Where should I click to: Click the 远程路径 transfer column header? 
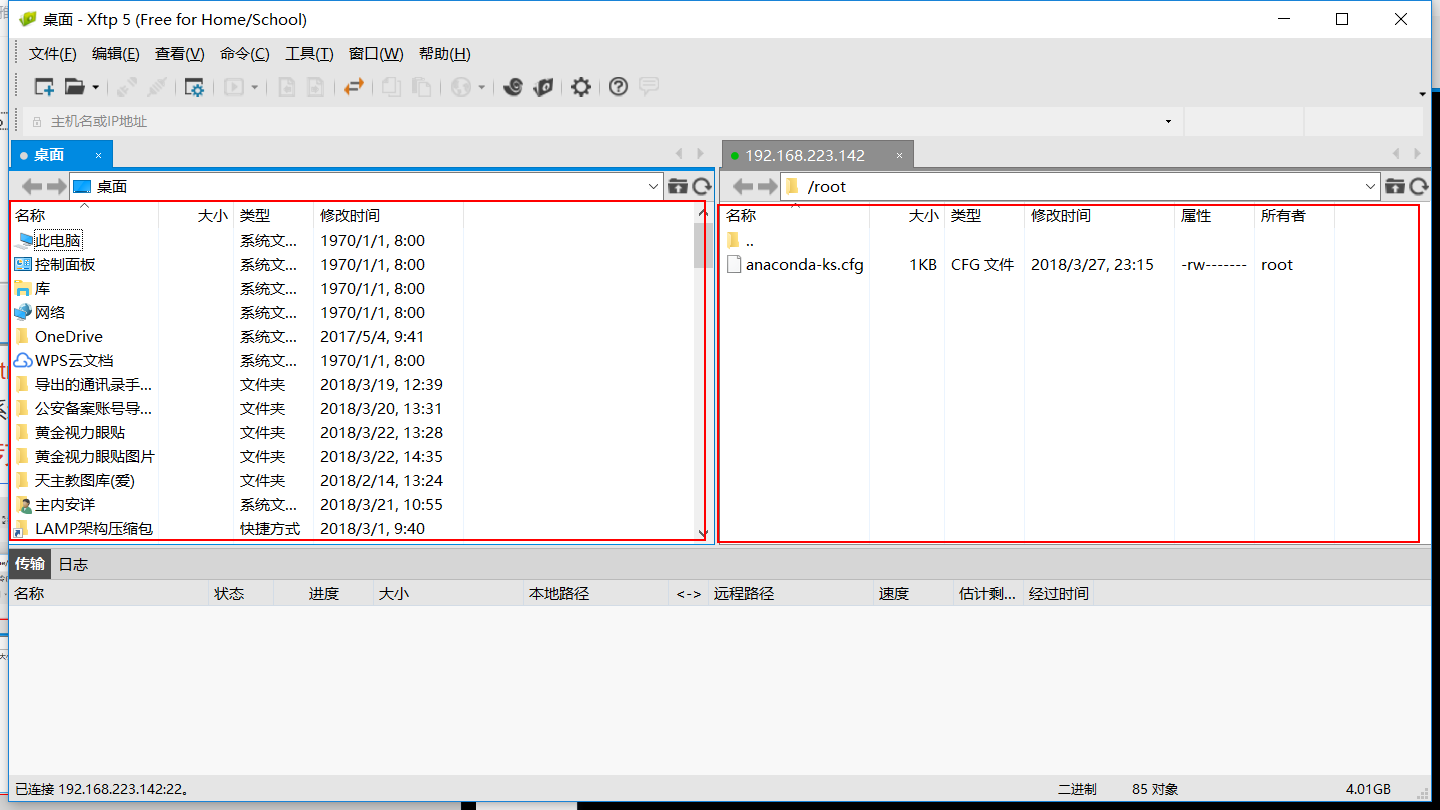790,593
